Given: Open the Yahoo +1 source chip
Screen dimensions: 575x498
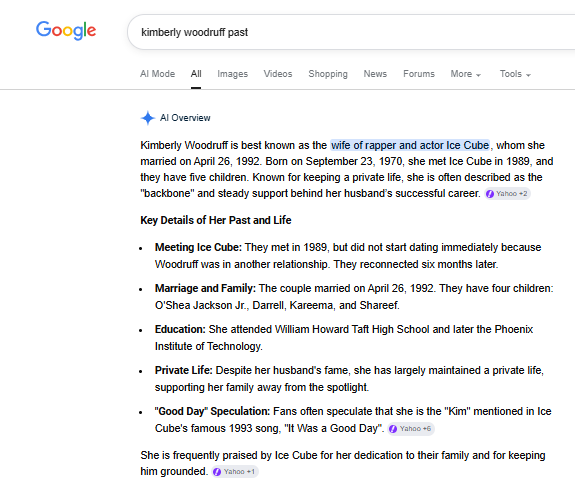Looking at the screenshot, I should [235, 472].
